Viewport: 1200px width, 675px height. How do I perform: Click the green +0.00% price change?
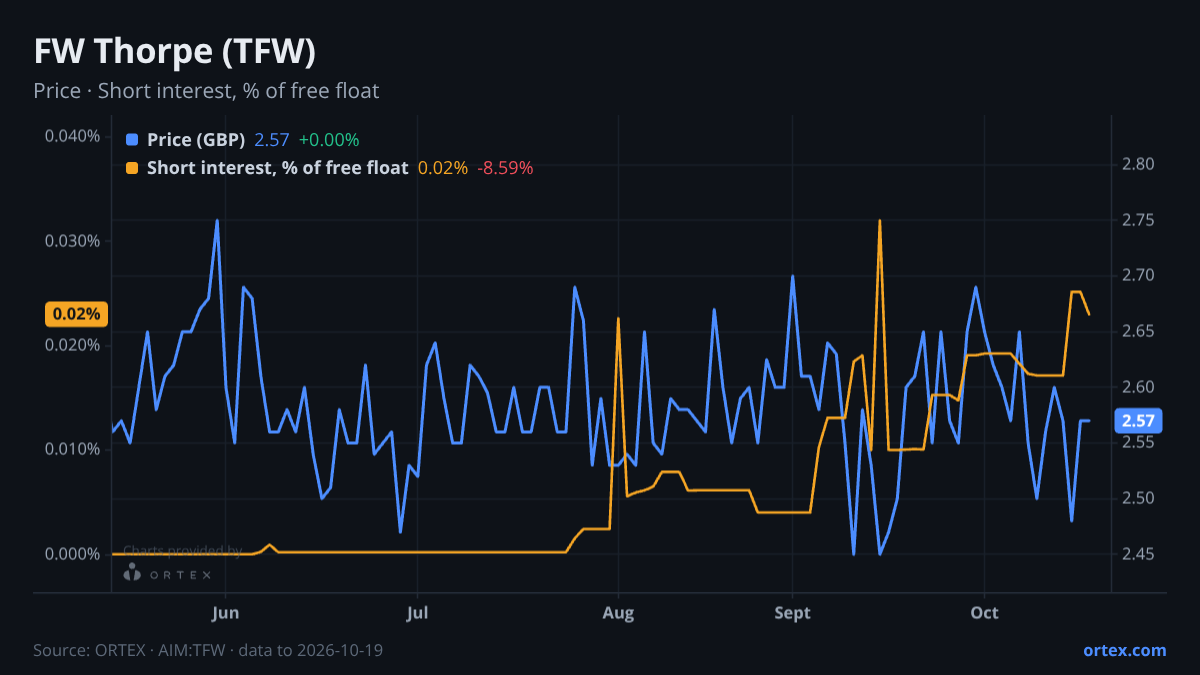[329, 140]
